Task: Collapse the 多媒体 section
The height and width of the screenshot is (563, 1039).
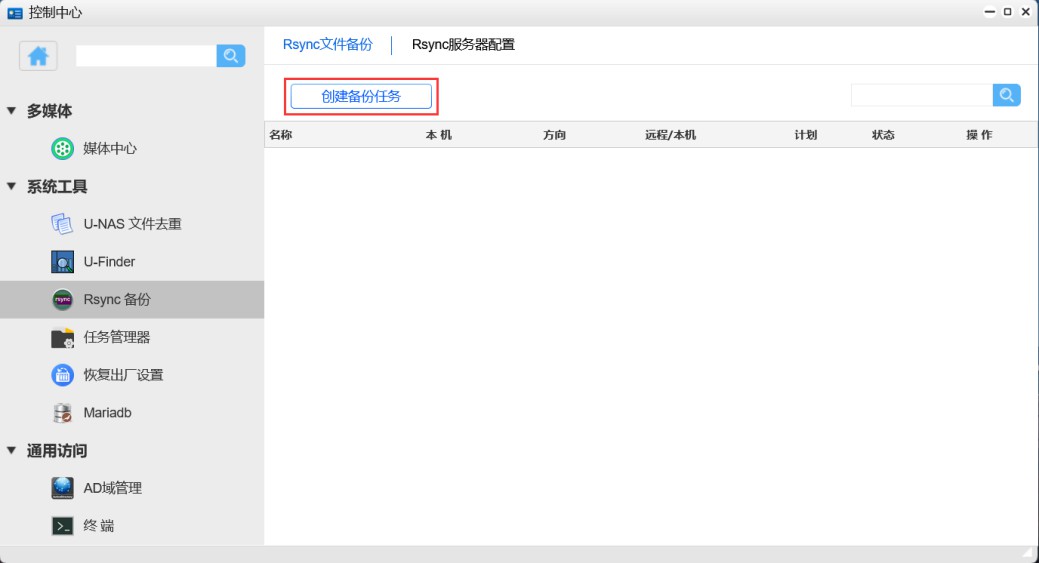Action: pyautogui.click(x=12, y=111)
